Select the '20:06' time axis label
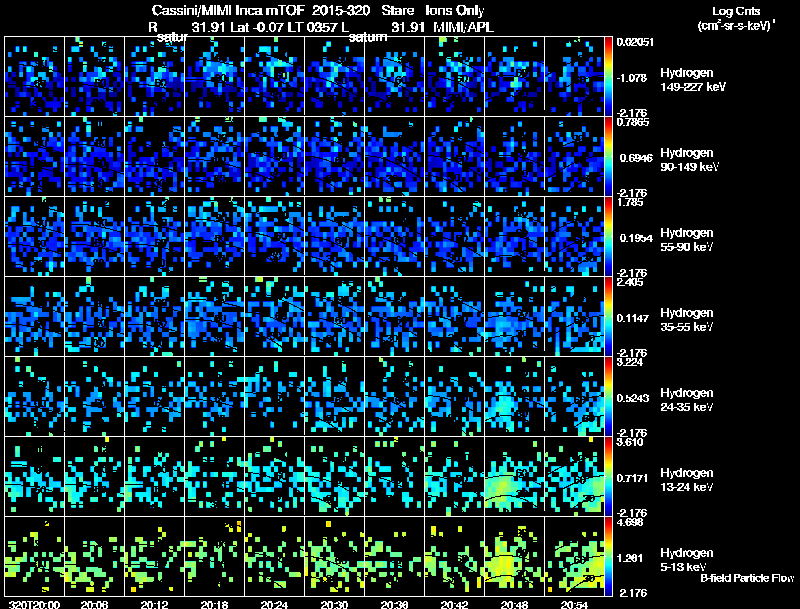The image size is (800, 609). tap(94, 604)
